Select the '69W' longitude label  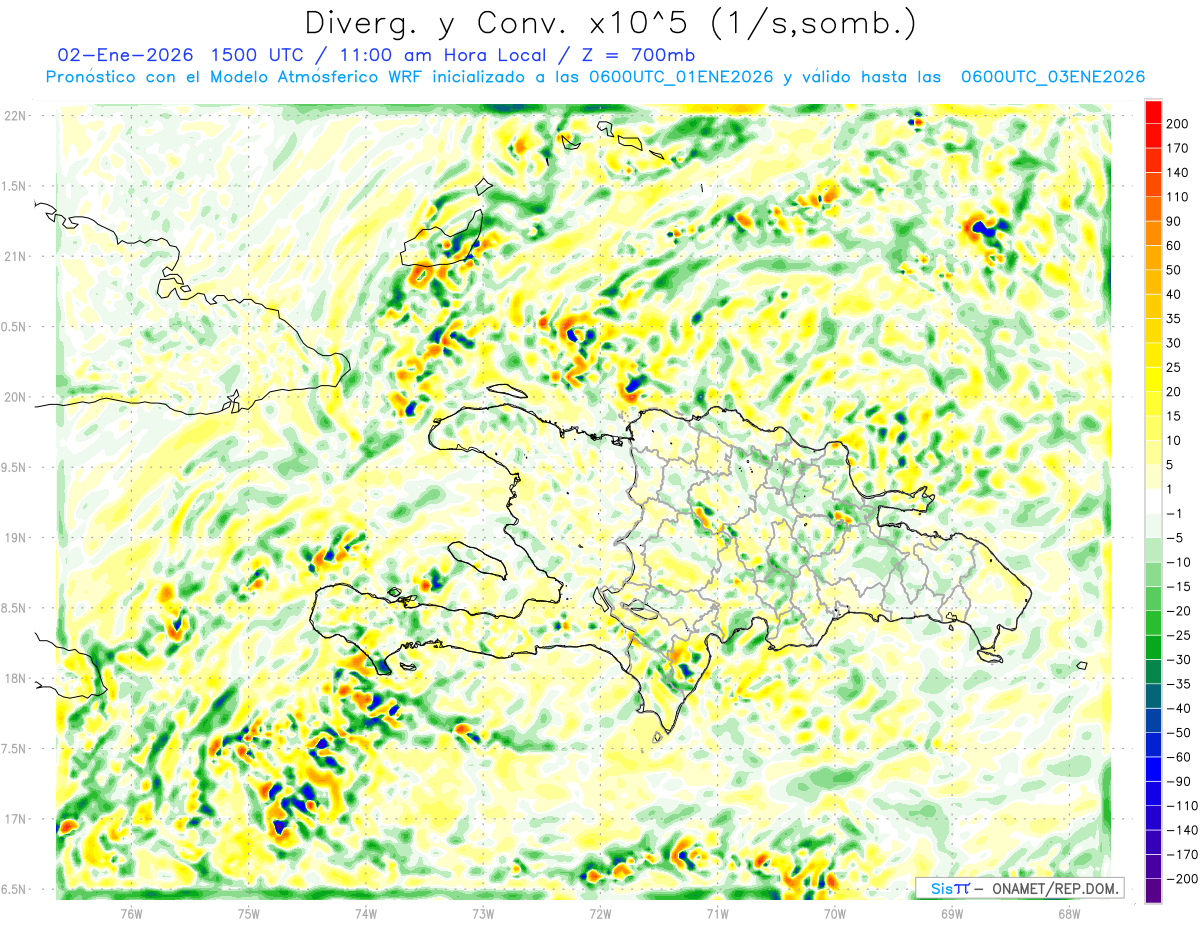pyautogui.click(x=952, y=913)
